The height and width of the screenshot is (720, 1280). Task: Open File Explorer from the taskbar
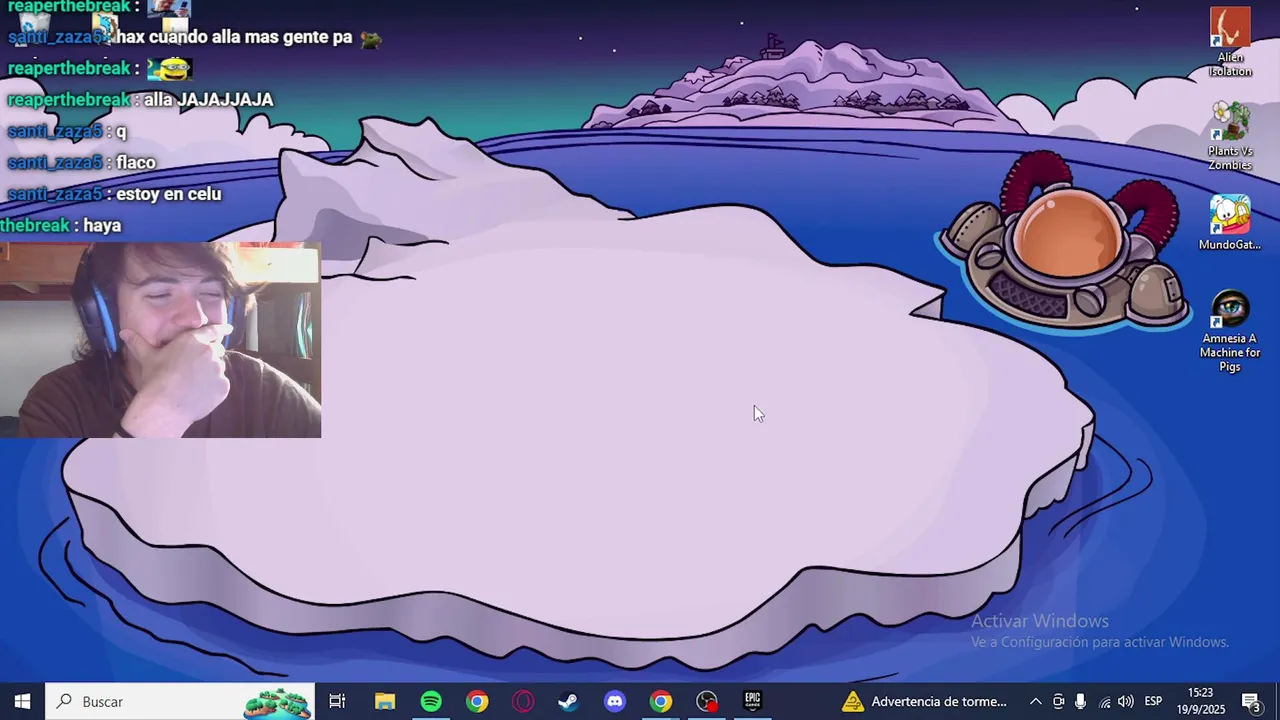point(385,701)
